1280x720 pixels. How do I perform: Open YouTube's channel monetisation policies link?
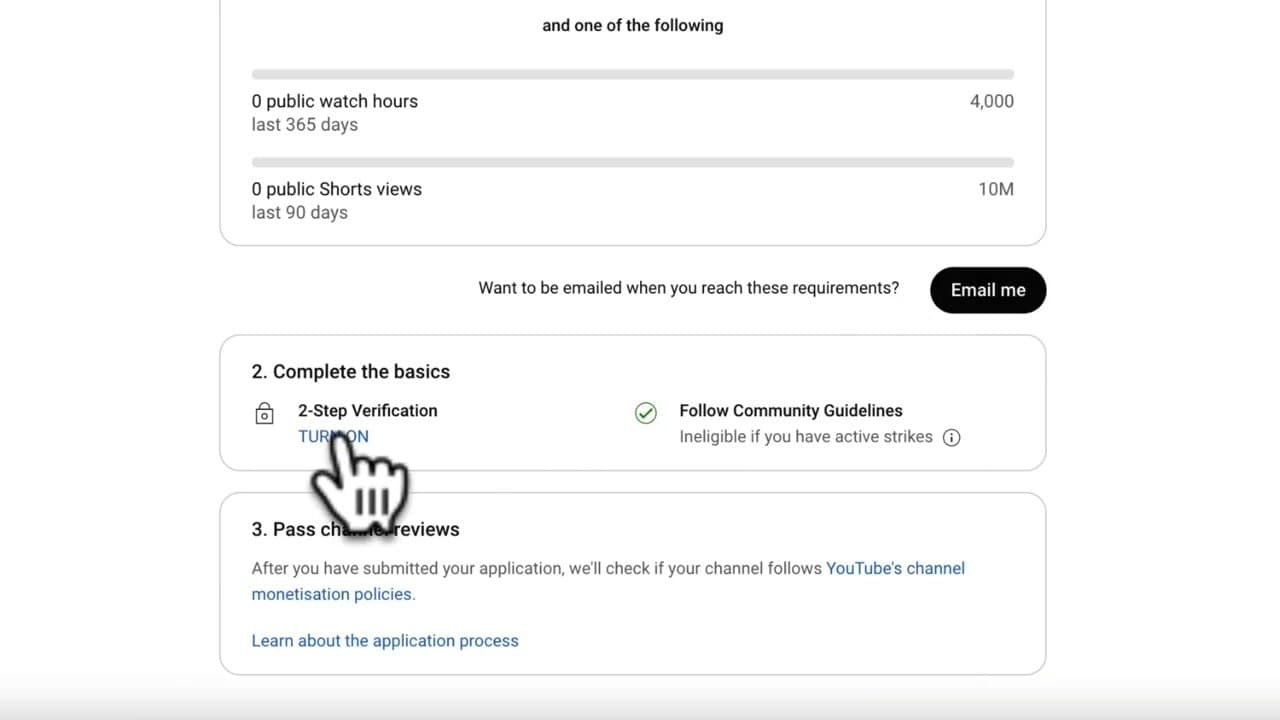point(895,568)
